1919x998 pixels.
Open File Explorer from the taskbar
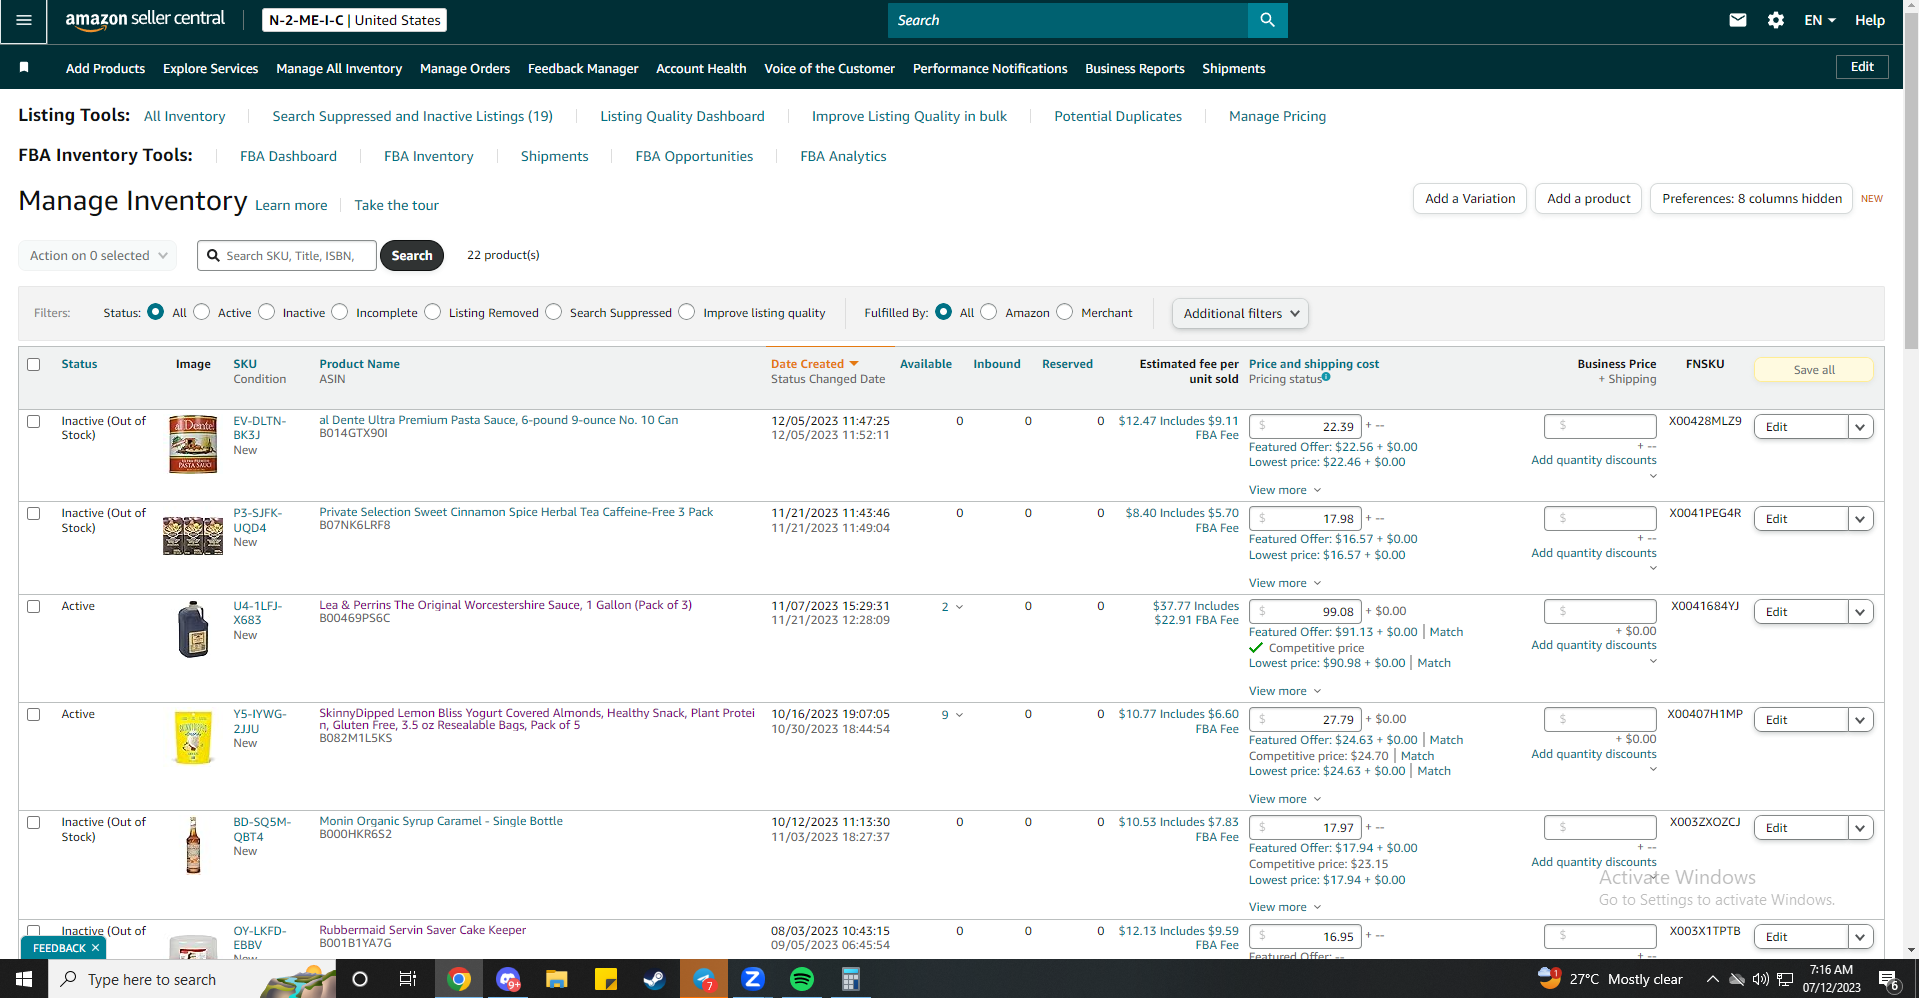click(557, 979)
